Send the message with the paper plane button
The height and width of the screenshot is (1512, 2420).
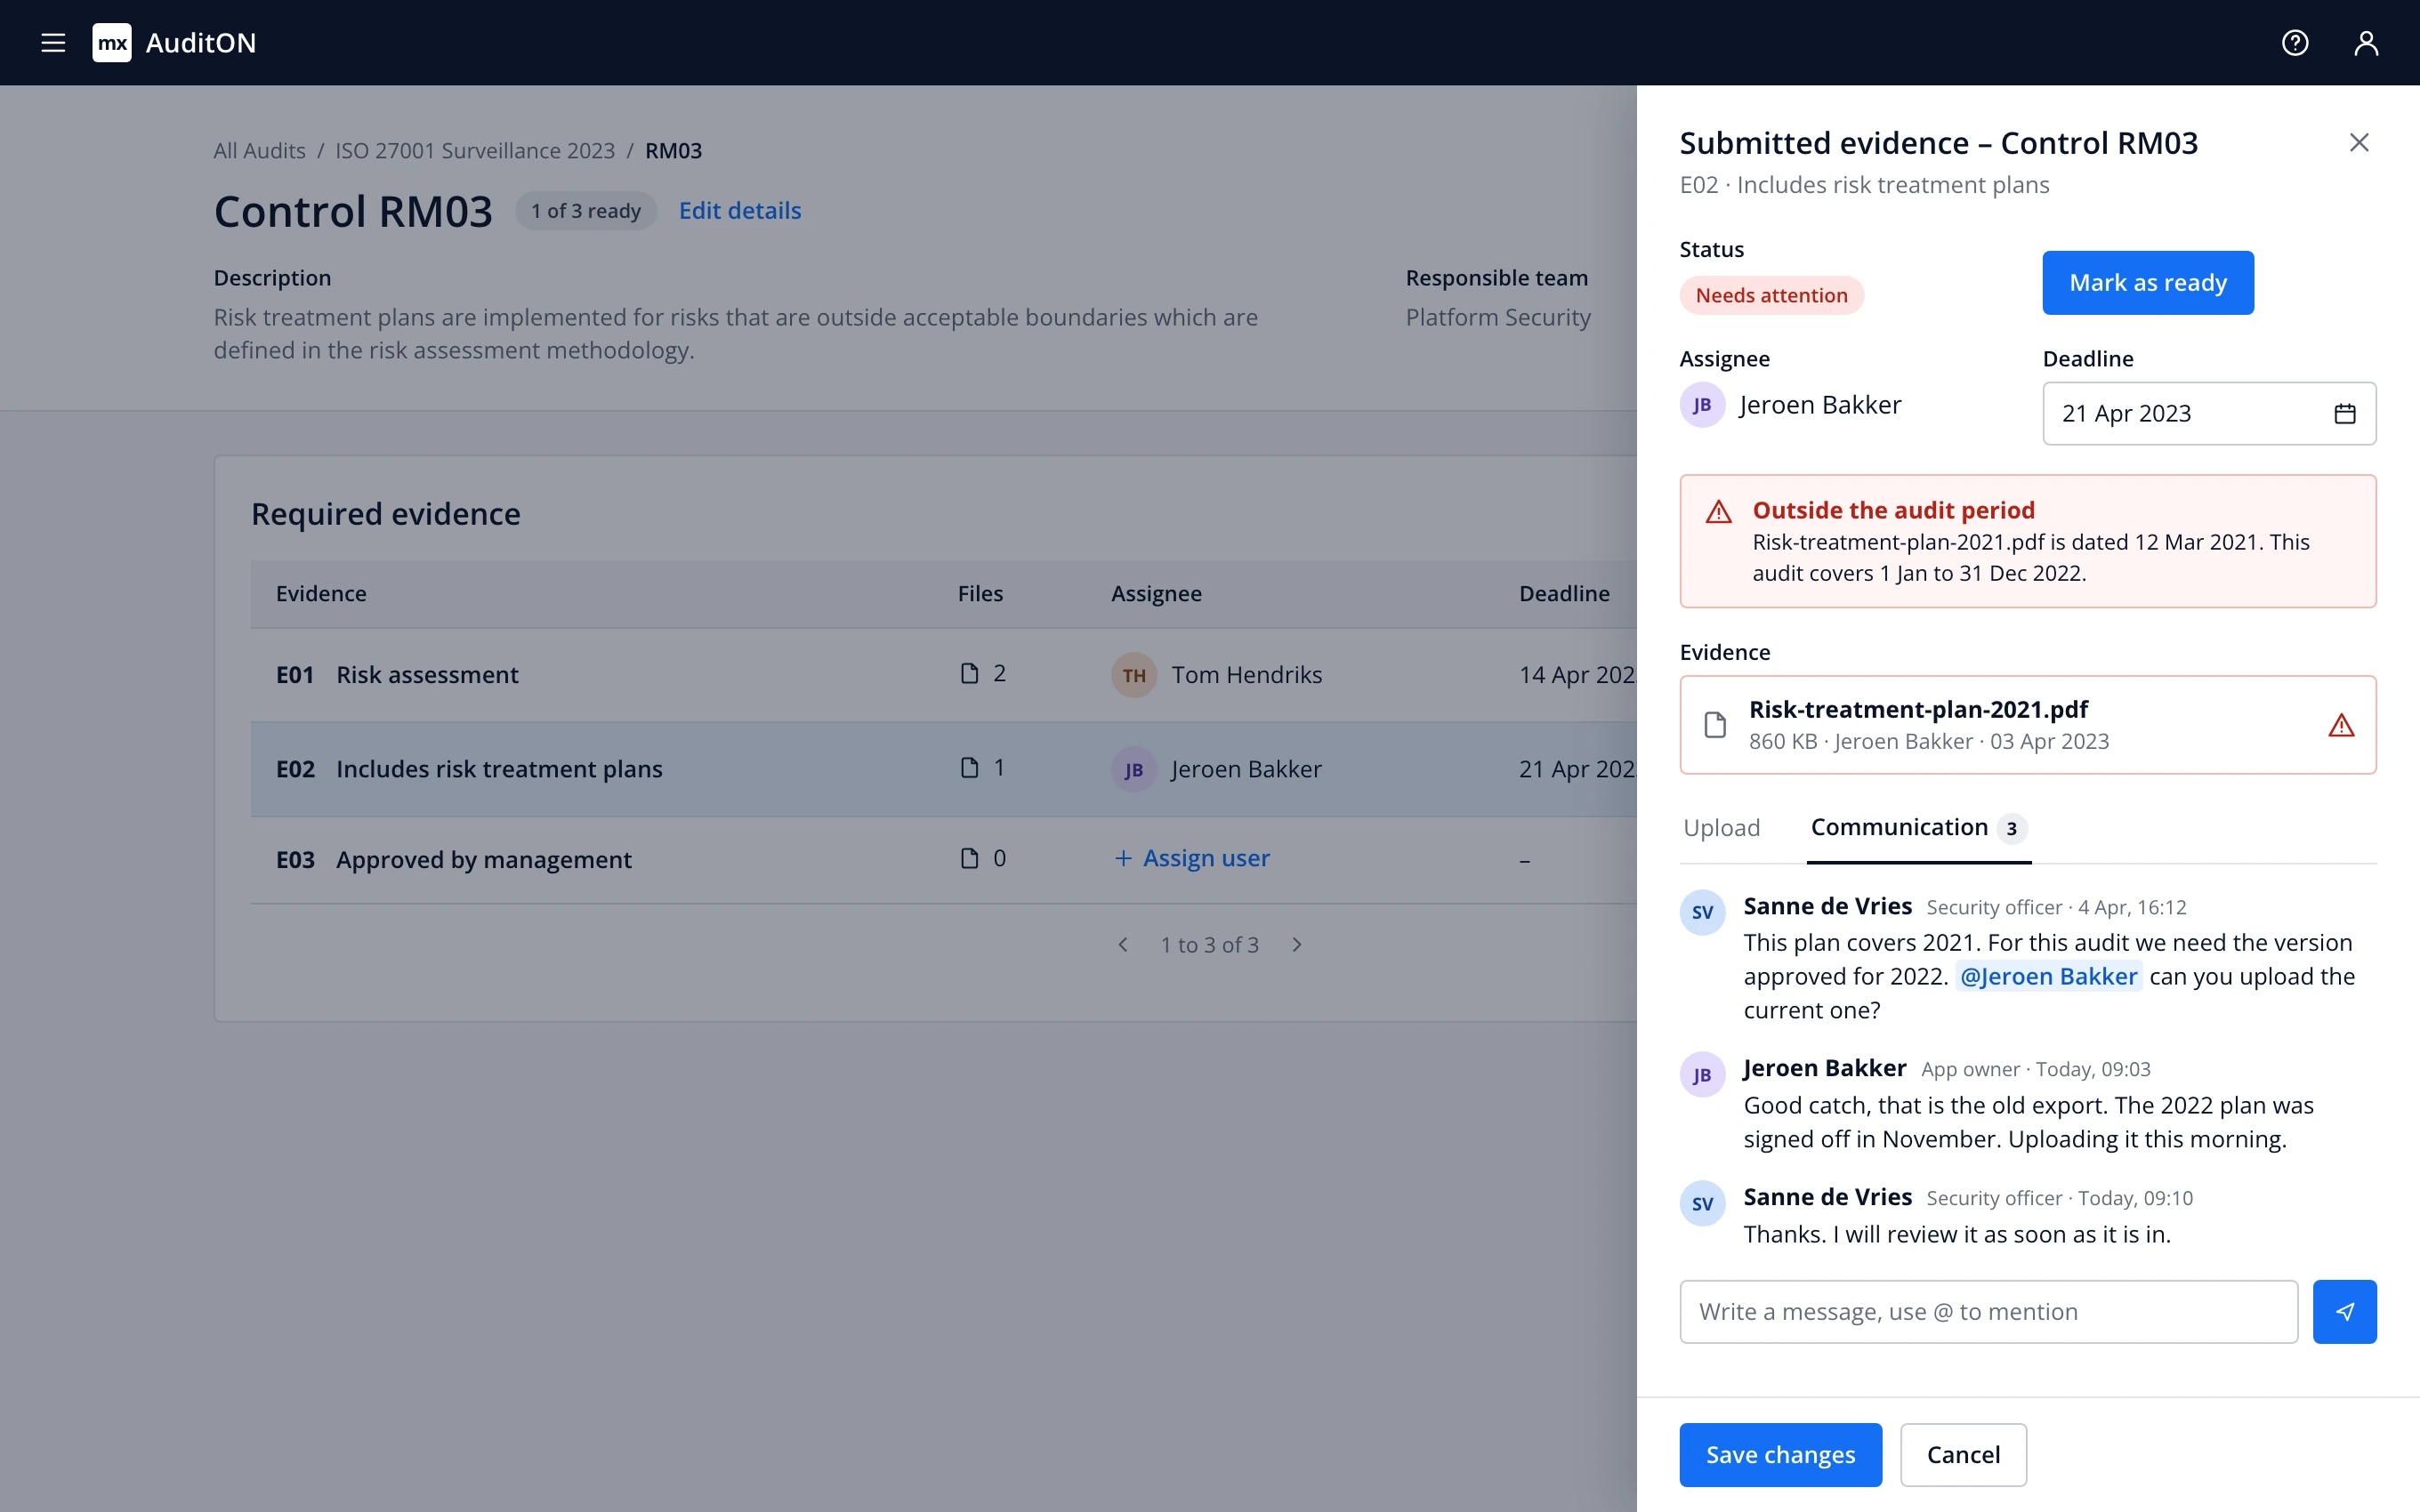2344,1312
